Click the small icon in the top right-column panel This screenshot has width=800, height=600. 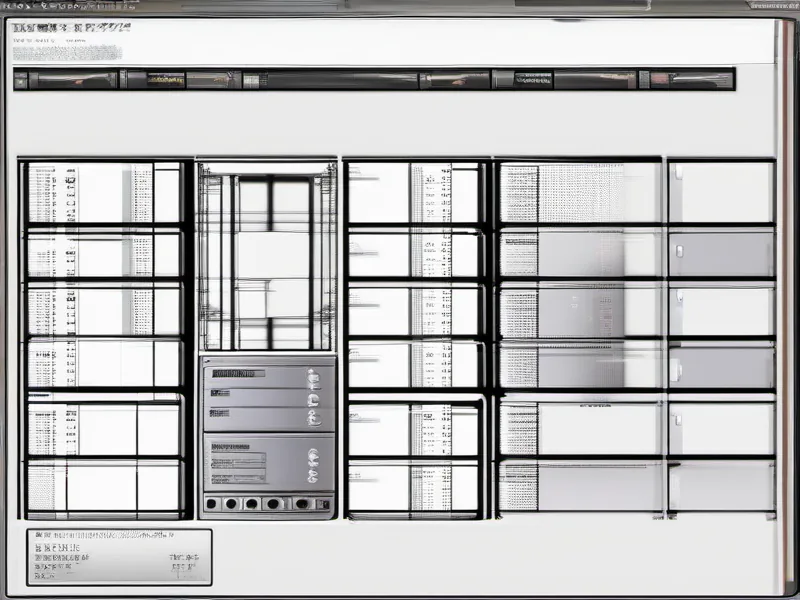[x=679, y=172]
